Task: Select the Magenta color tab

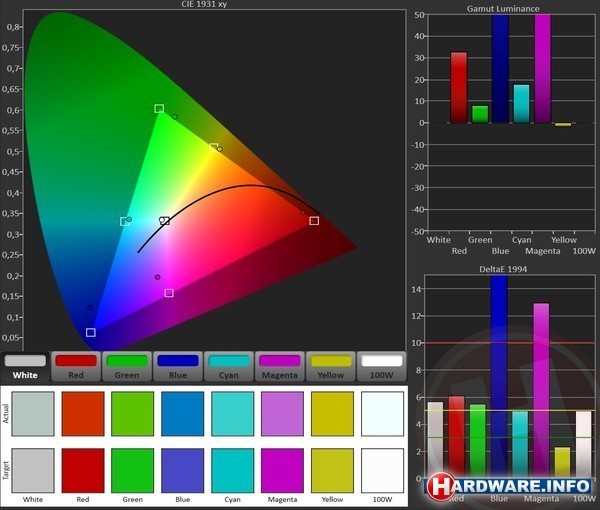Action: (280, 366)
